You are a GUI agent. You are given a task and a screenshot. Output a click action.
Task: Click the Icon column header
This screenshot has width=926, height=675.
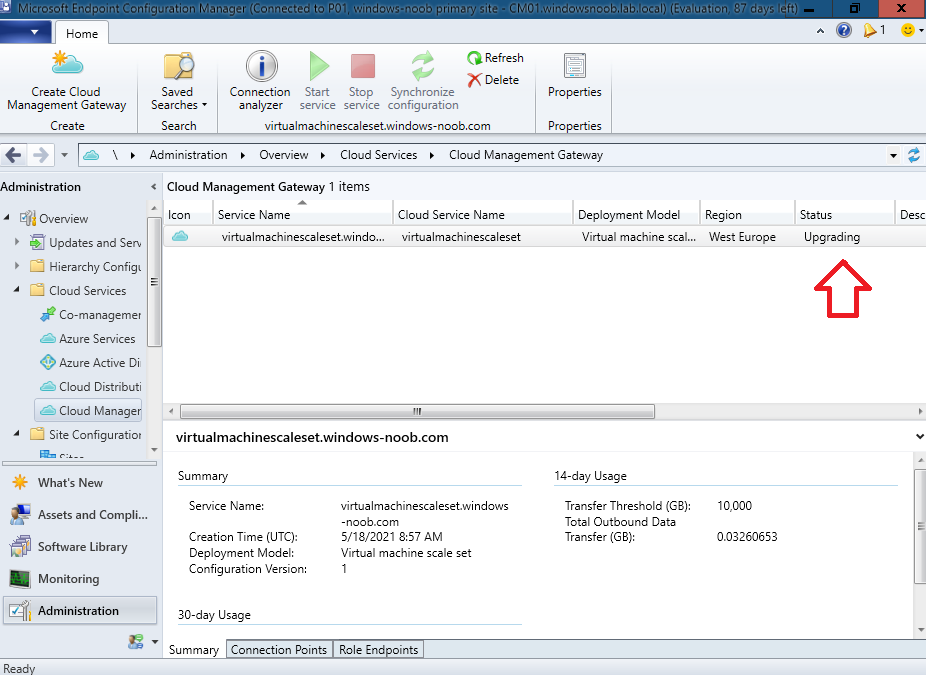click(188, 214)
